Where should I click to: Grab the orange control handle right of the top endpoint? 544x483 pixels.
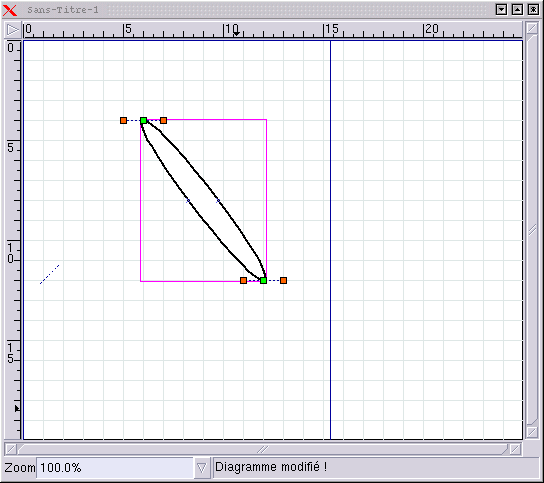pos(164,120)
